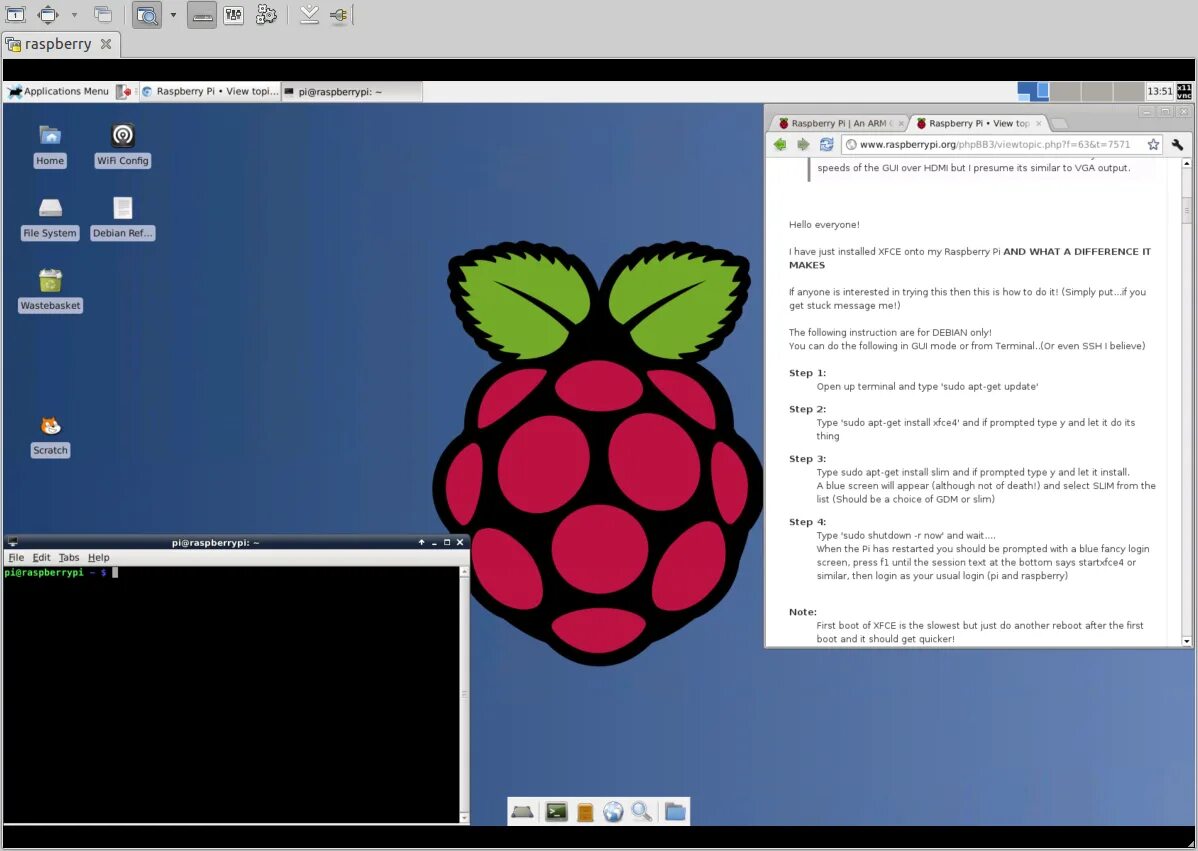Click the 'Step 4:' heading in the forum post
Screen dimensions: 1198x851
(x=807, y=522)
